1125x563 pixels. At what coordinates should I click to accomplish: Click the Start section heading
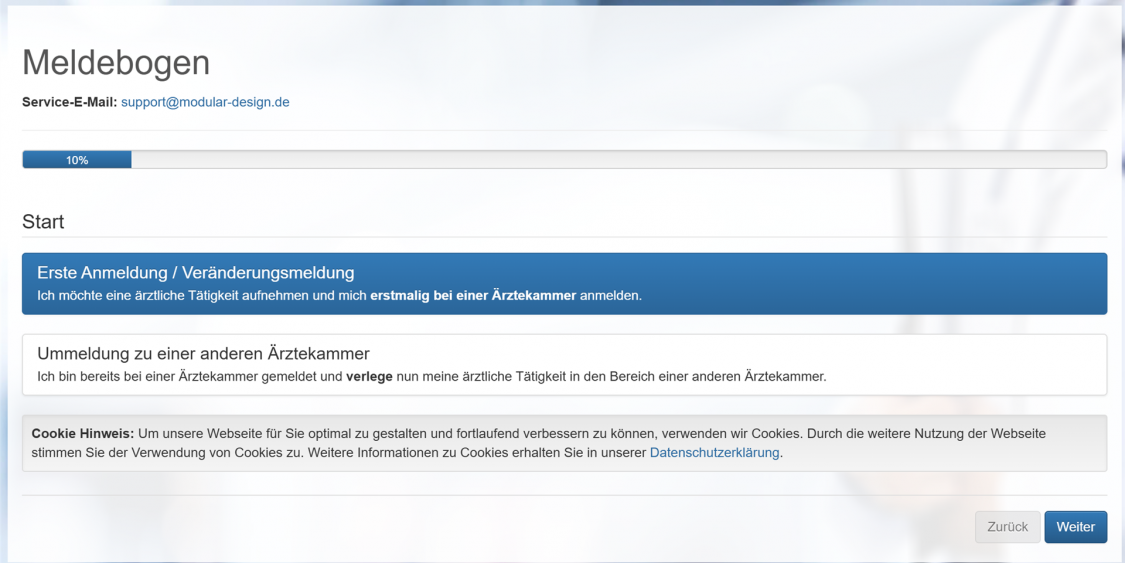[x=43, y=222]
